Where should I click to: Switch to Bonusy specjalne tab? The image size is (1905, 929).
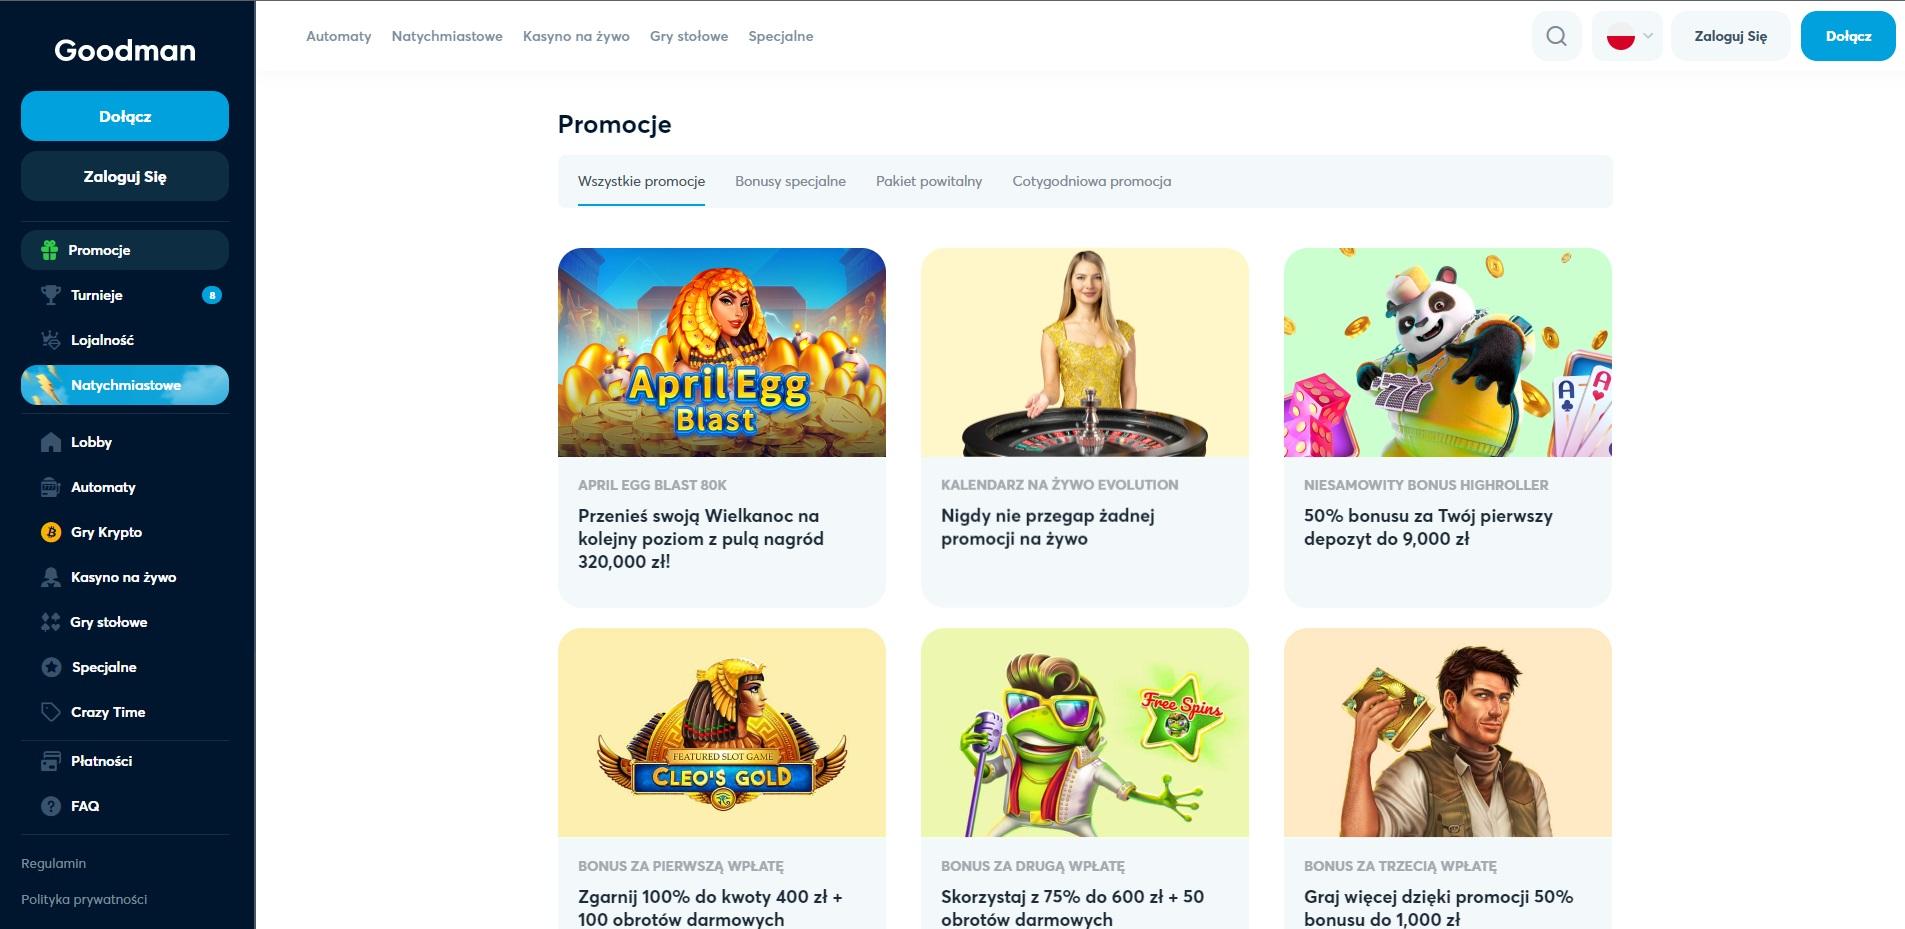click(x=790, y=181)
